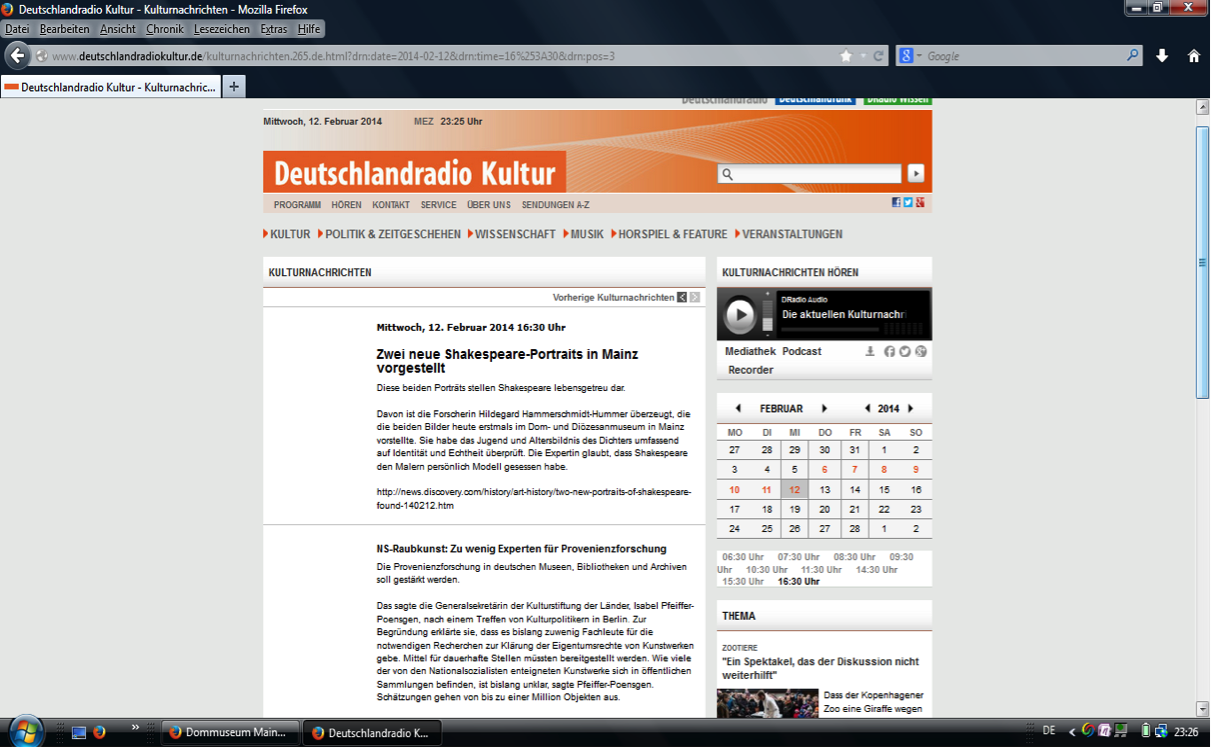Select the Deutschlandradio Kultur browser tab
Viewport: 1211px width, 747px height.
110,87
